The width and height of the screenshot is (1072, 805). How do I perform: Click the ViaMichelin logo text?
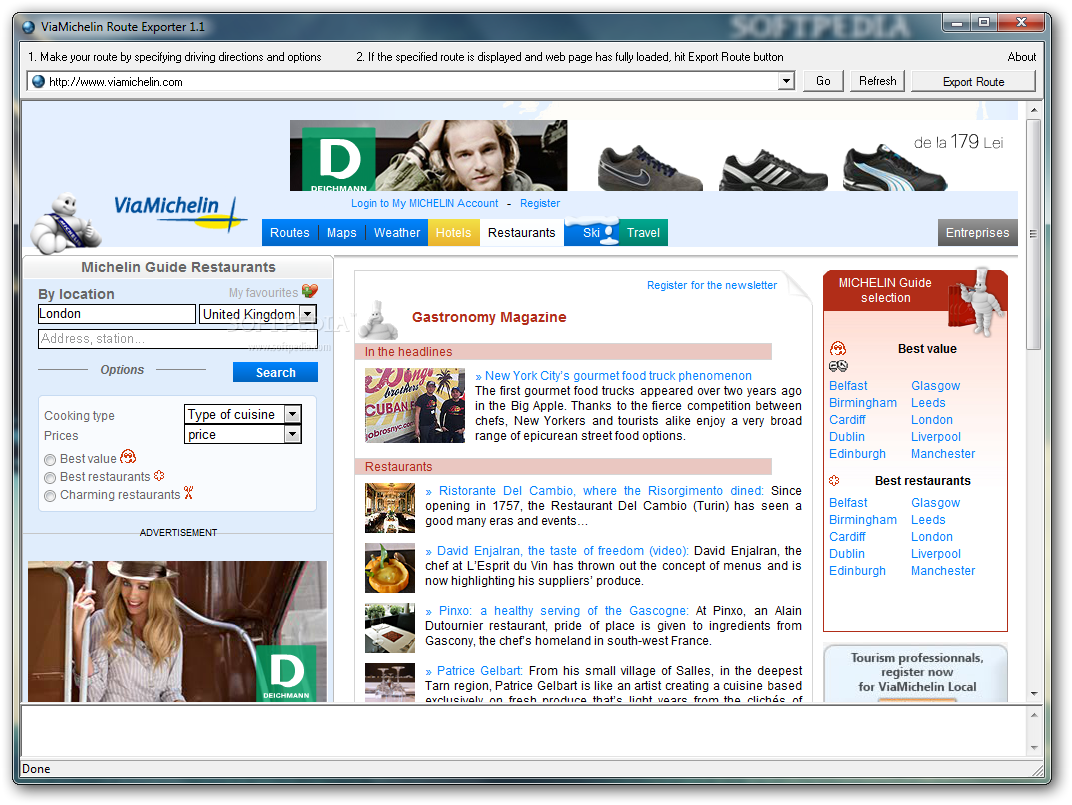(x=179, y=212)
